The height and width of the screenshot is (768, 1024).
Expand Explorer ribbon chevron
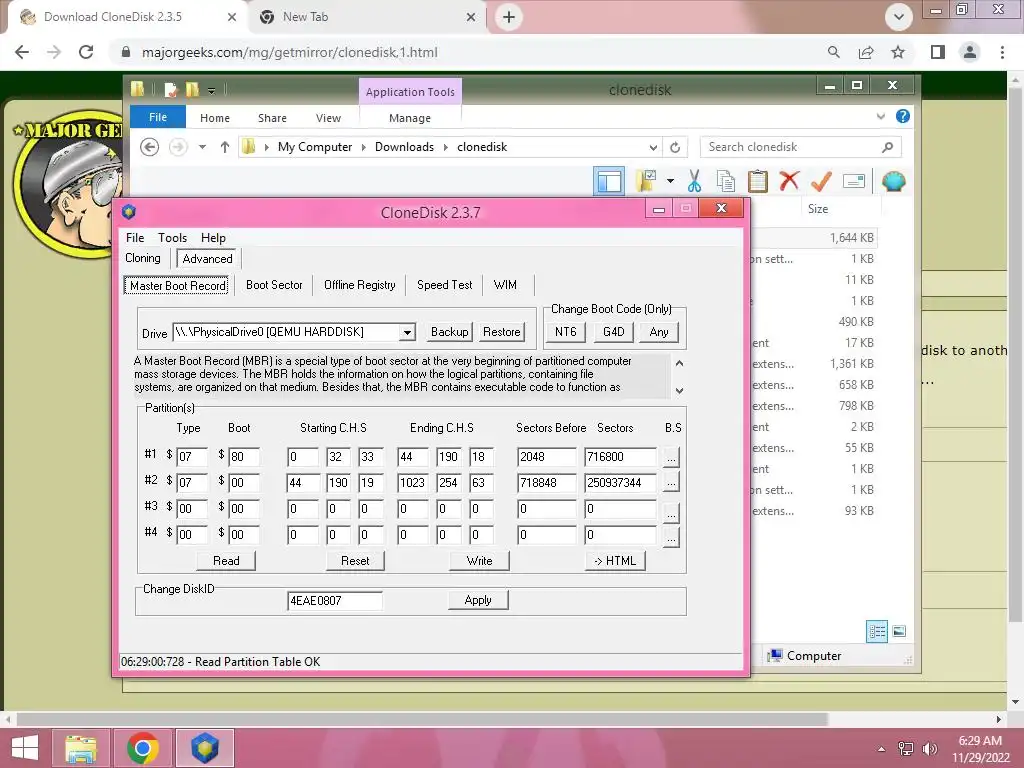880,116
